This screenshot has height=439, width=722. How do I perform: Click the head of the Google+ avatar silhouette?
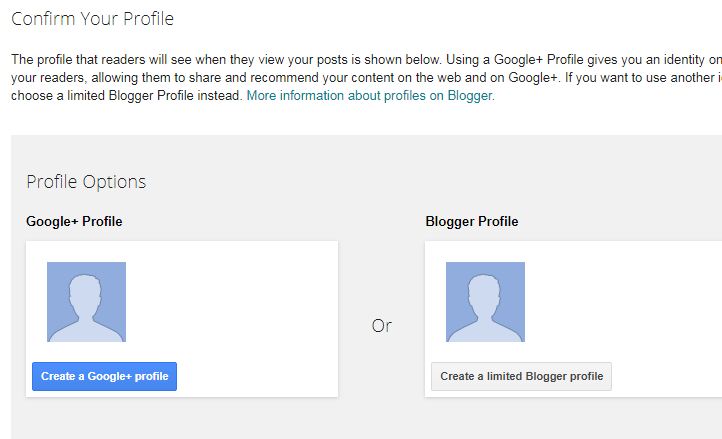[x=86, y=291]
